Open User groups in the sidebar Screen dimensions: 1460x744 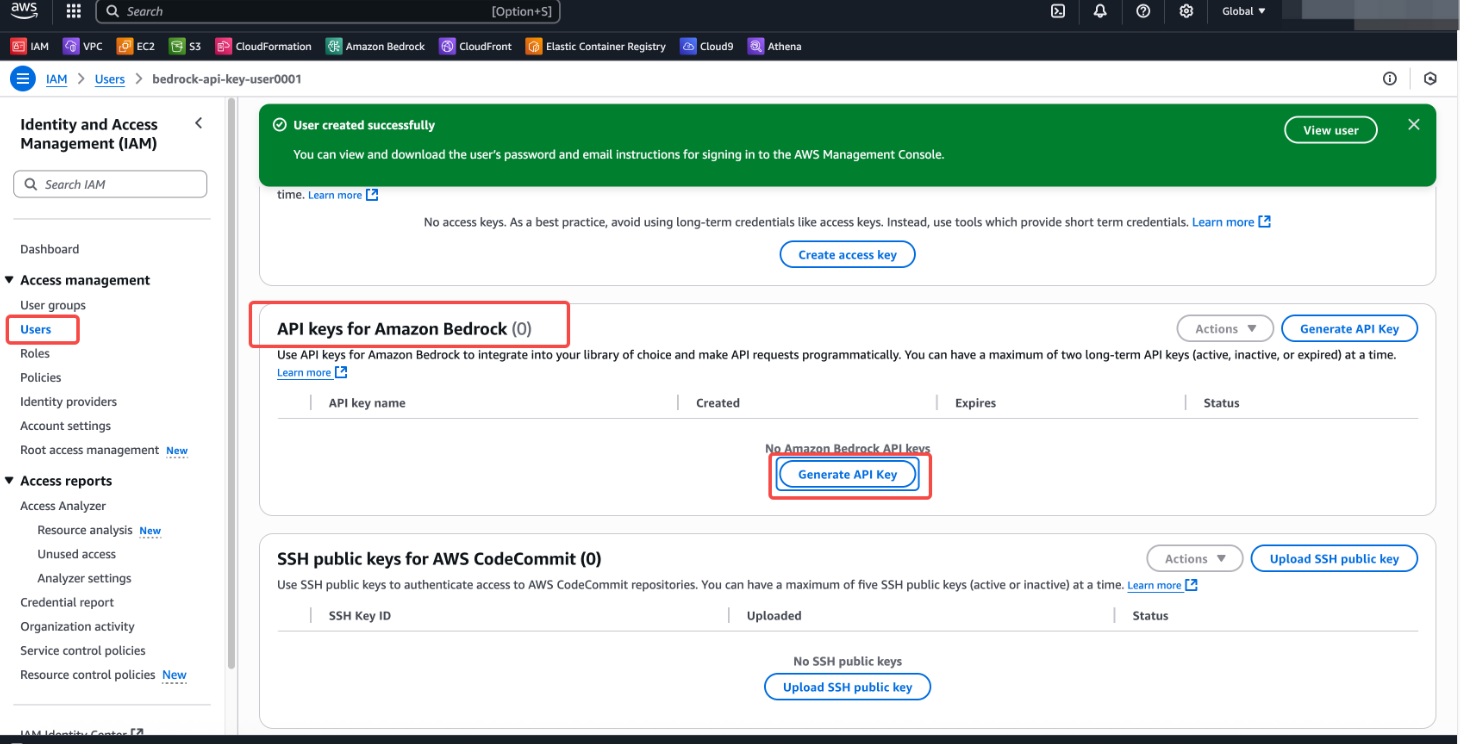pos(53,305)
